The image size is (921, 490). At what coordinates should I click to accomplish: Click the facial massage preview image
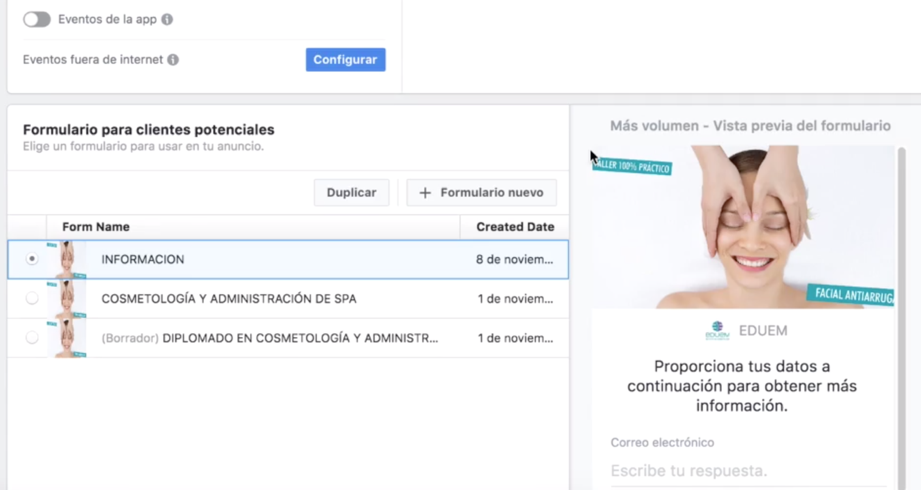(741, 227)
